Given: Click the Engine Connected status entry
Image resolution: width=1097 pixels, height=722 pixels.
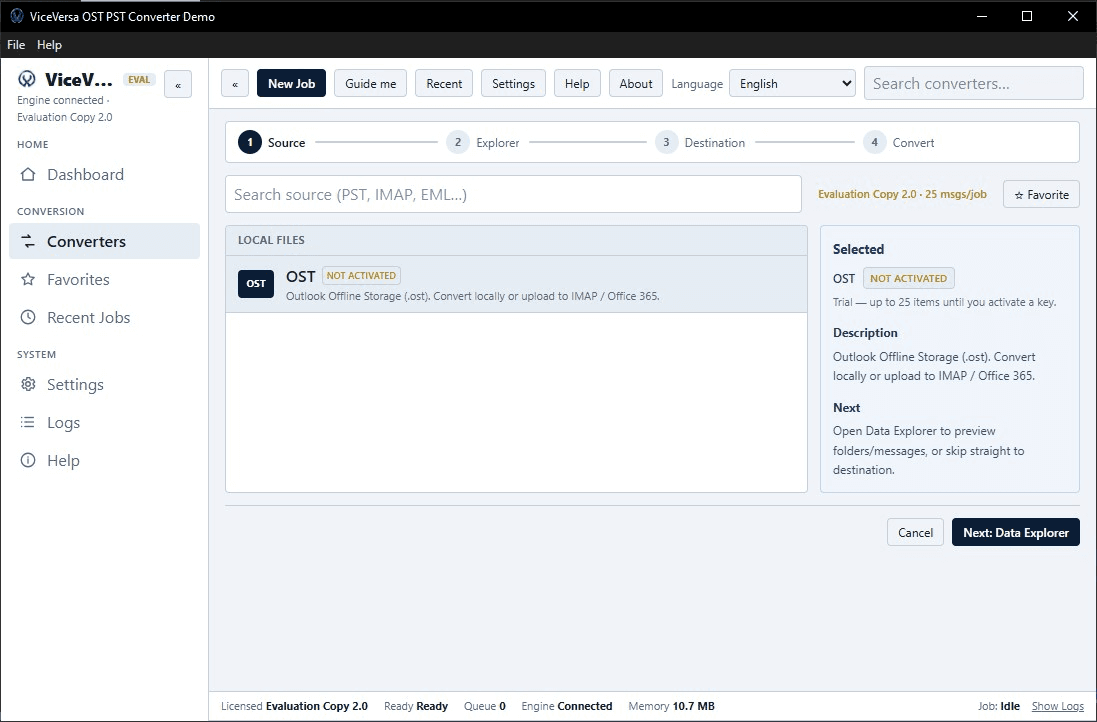Looking at the screenshot, I should pyautogui.click(x=566, y=706).
